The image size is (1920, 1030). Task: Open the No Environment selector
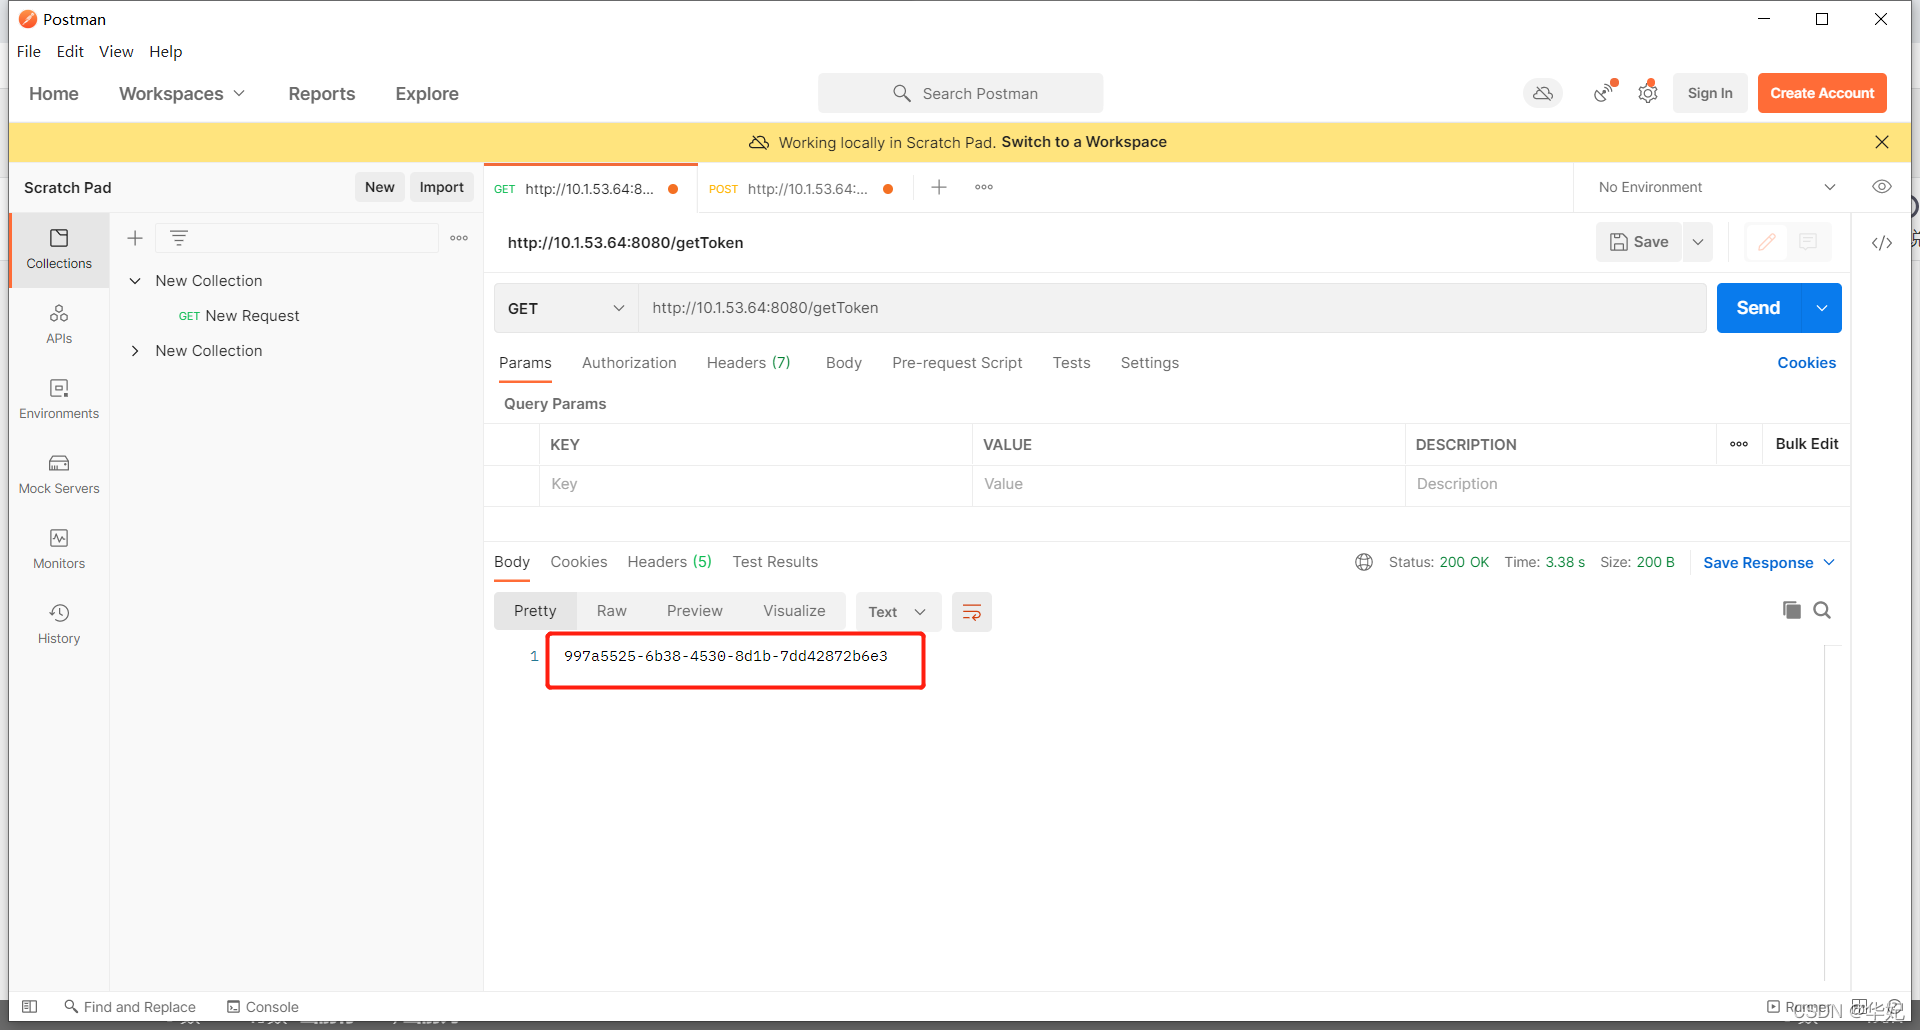click(x=1716, y=187)
